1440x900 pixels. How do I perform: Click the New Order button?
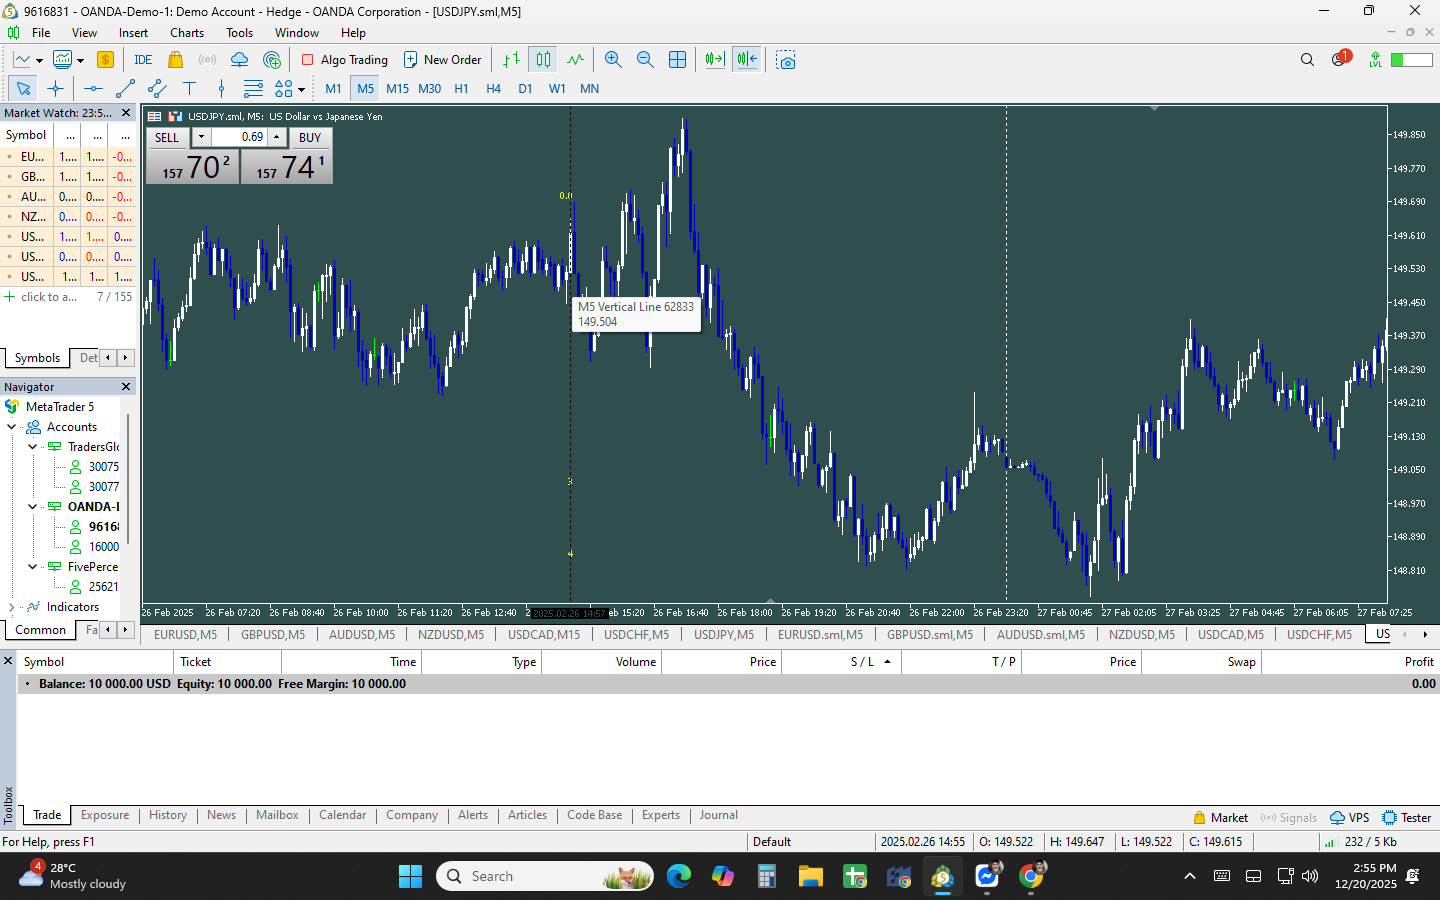(442, 60)
